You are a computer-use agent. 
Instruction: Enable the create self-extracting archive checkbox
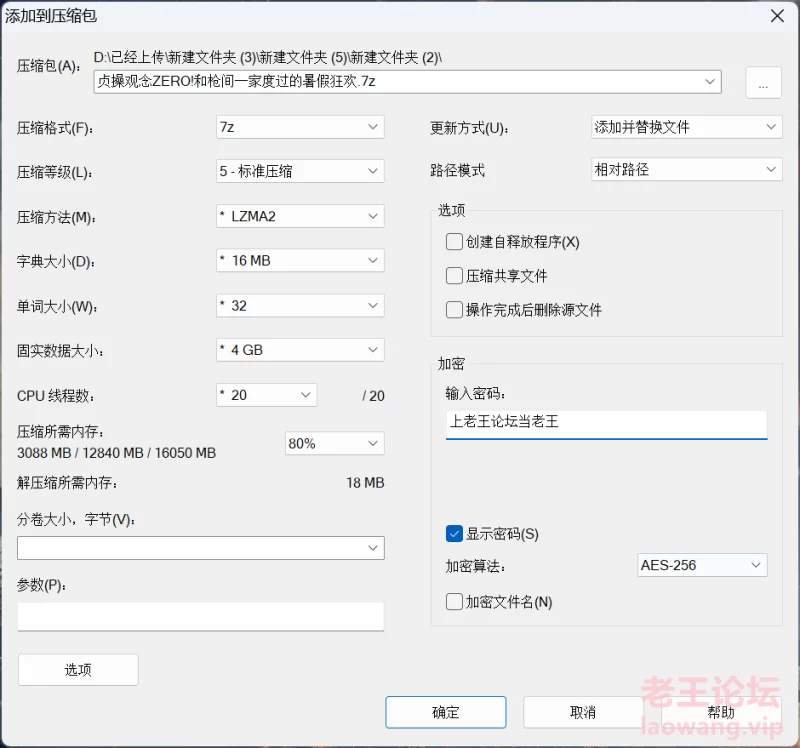tap(455, 242)
